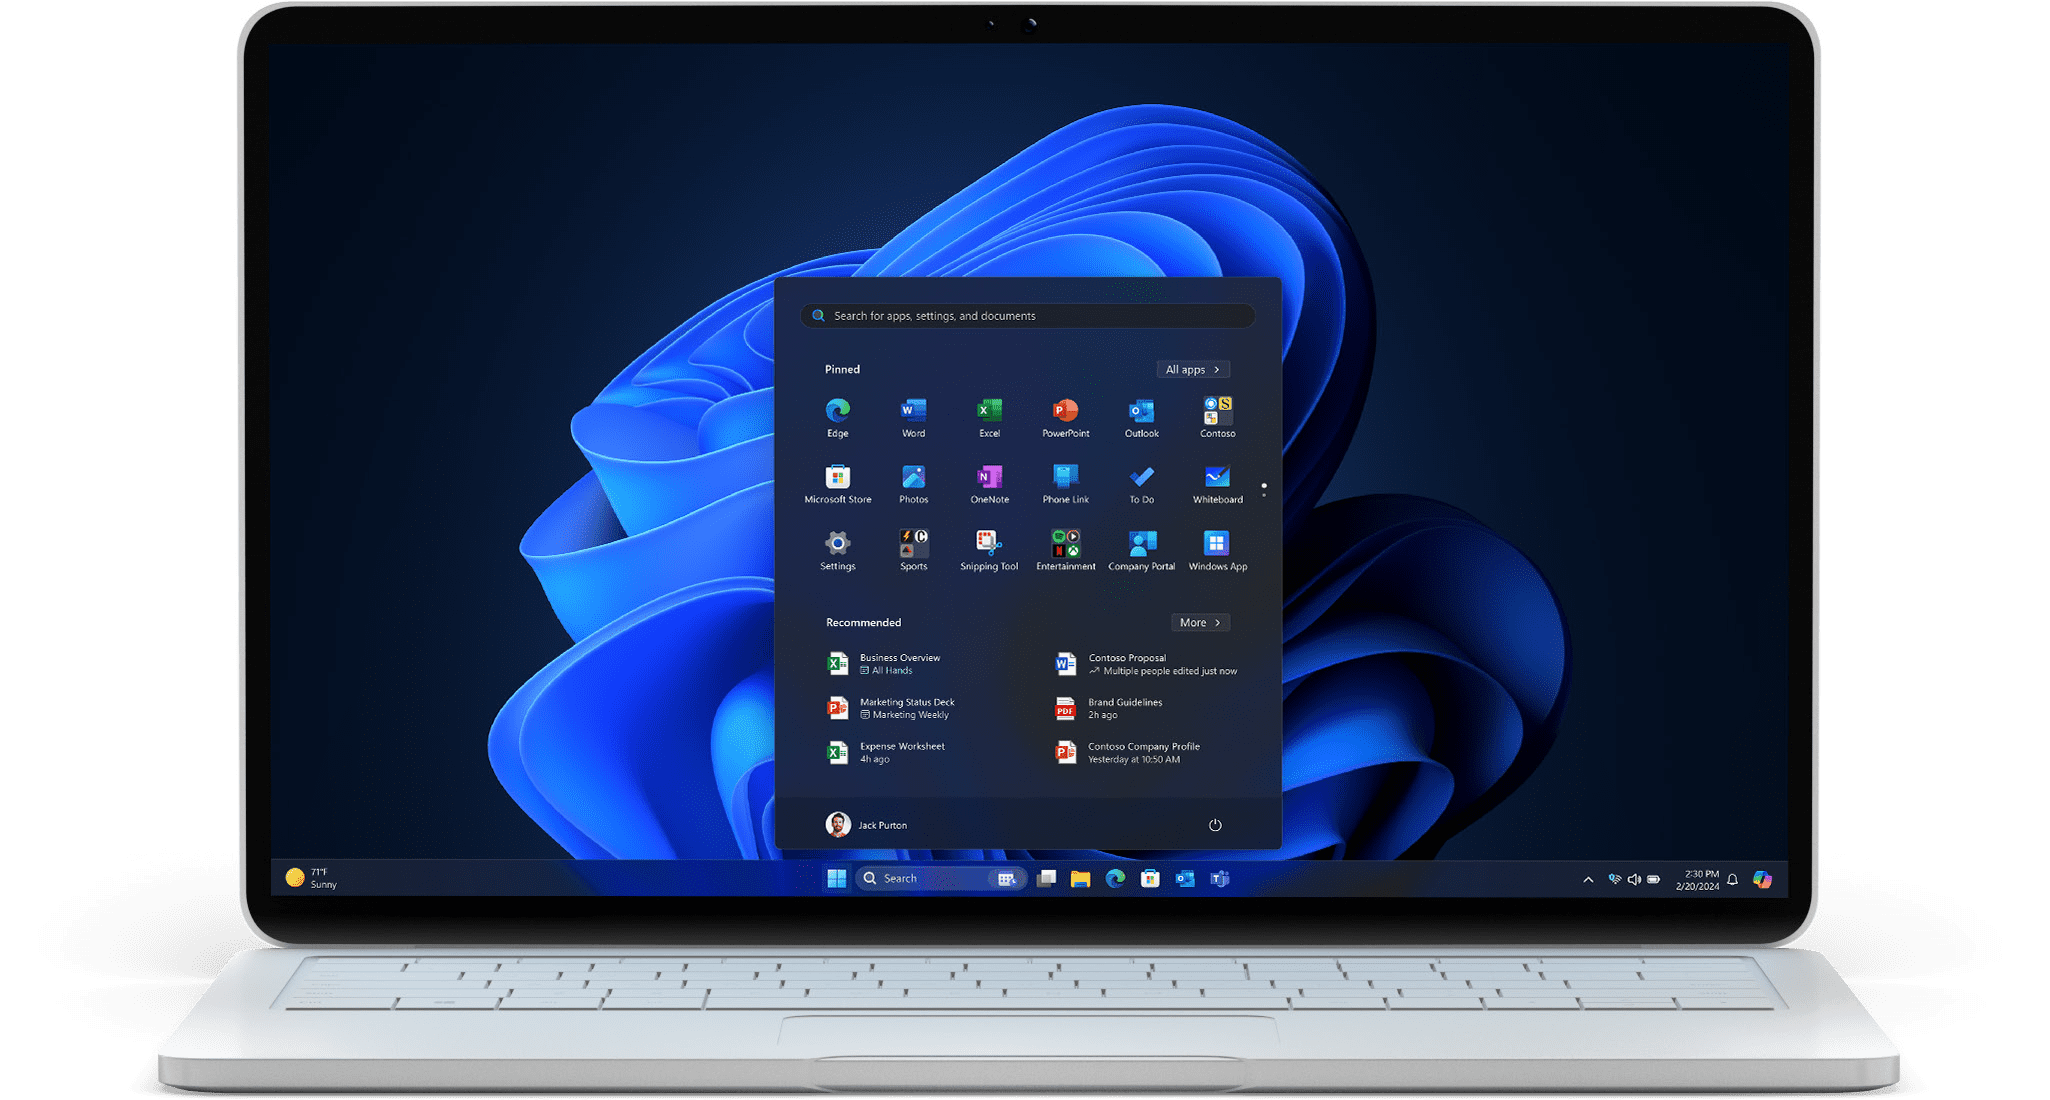The height and width of the screenshot is (1100, 2050).
Task: Click the volume icon in system tray
Action: (x=1634, y=879)
